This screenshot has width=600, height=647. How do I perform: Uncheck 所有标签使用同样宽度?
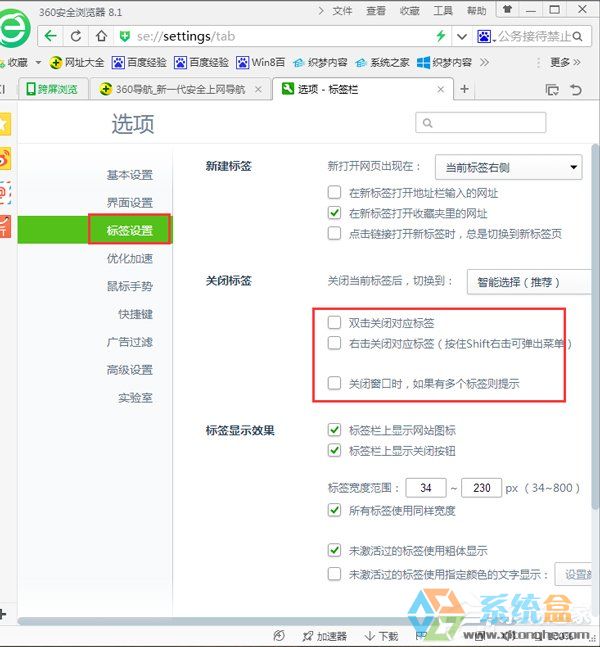334,510
